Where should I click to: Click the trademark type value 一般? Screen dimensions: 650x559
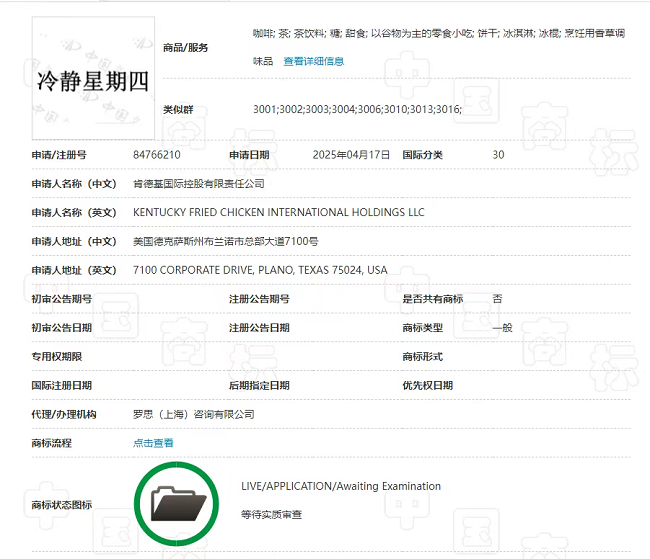coord(502,328)
